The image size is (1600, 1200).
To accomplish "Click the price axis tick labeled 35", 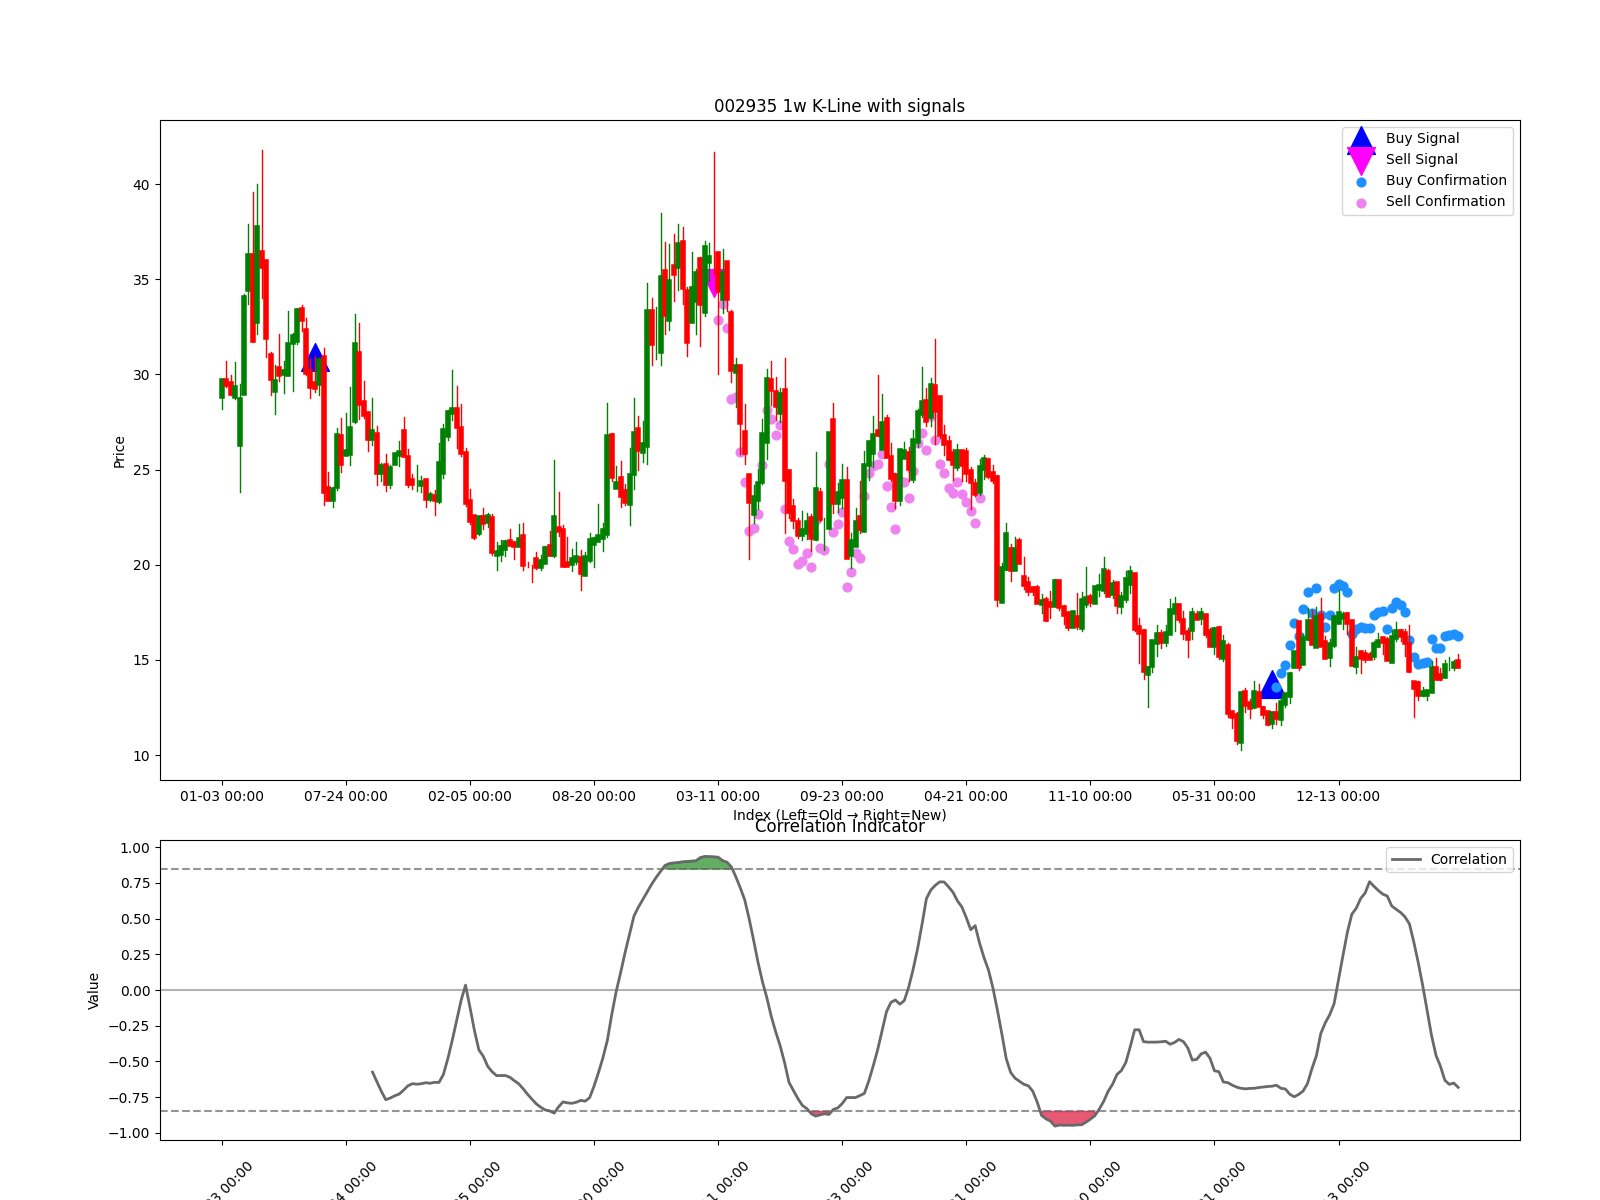I will pyautogui.click(x=141, y=280).
